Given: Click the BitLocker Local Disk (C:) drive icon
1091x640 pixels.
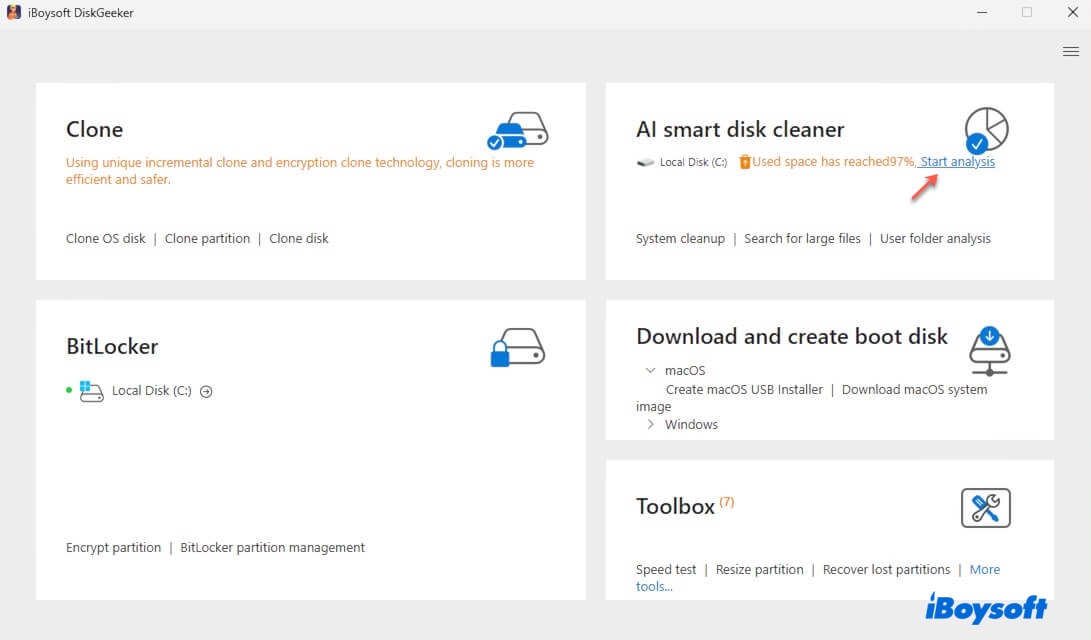Looking at the screenshot, I should click(x=91, y=391).
